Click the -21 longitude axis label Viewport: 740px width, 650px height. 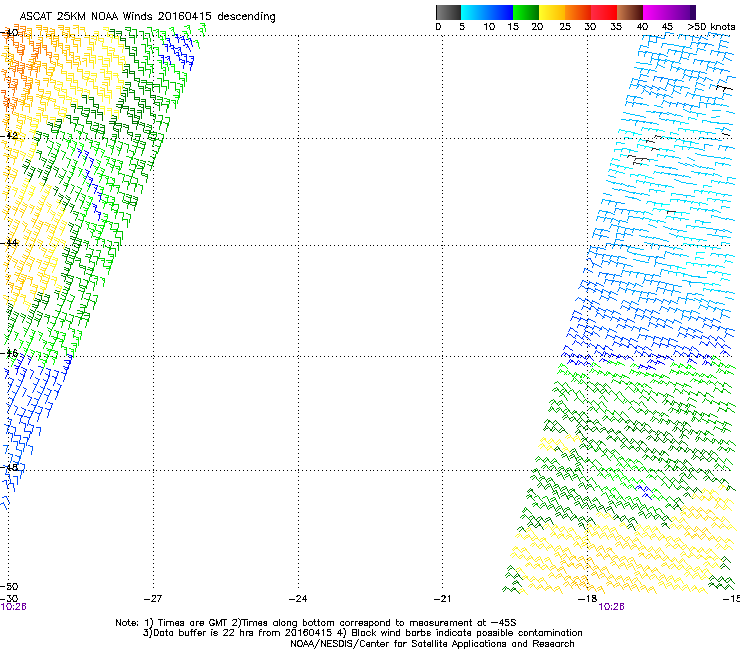pos(442,599)
